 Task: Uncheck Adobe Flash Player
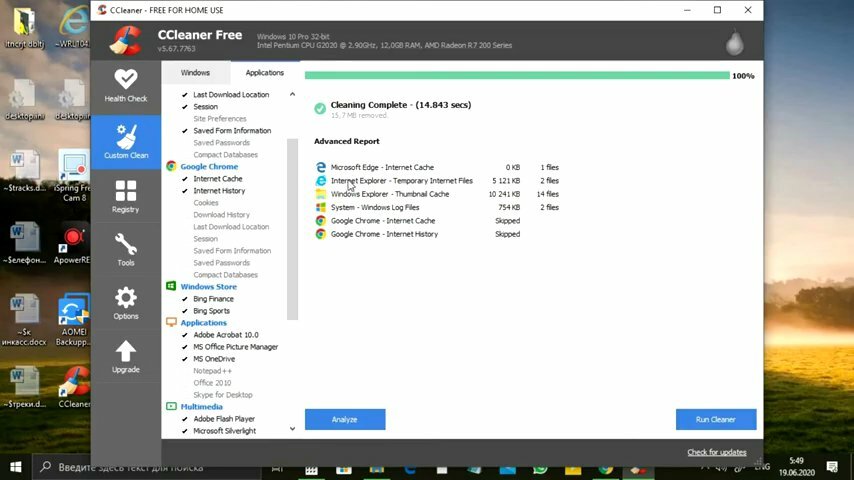coord(185,419)
